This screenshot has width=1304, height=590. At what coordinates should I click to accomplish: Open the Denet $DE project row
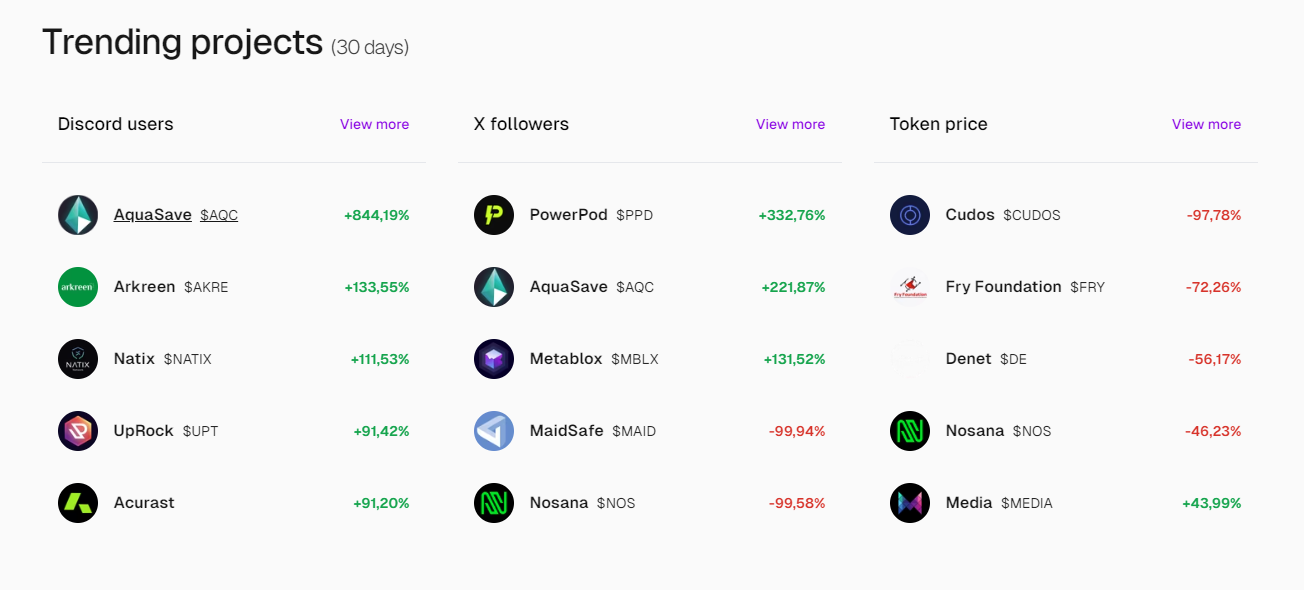[1066, 359]
